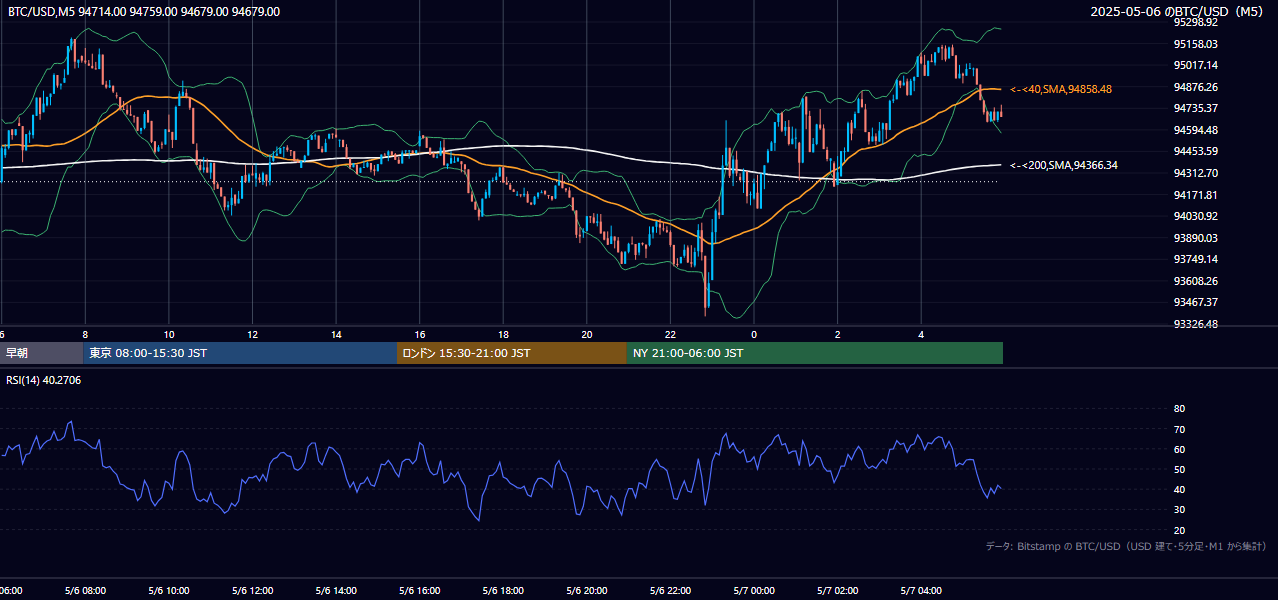Click the RSI axis level 60
The image size is (1278, 600).
(x=1179, y=449)
